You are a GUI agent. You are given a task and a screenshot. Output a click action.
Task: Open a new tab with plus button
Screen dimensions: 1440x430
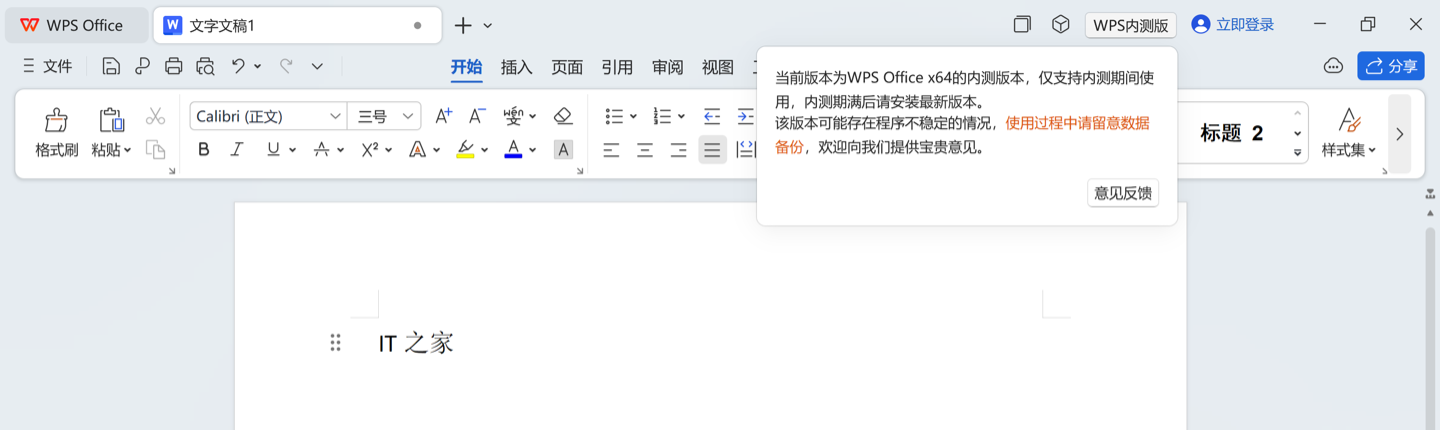(463, 25)
